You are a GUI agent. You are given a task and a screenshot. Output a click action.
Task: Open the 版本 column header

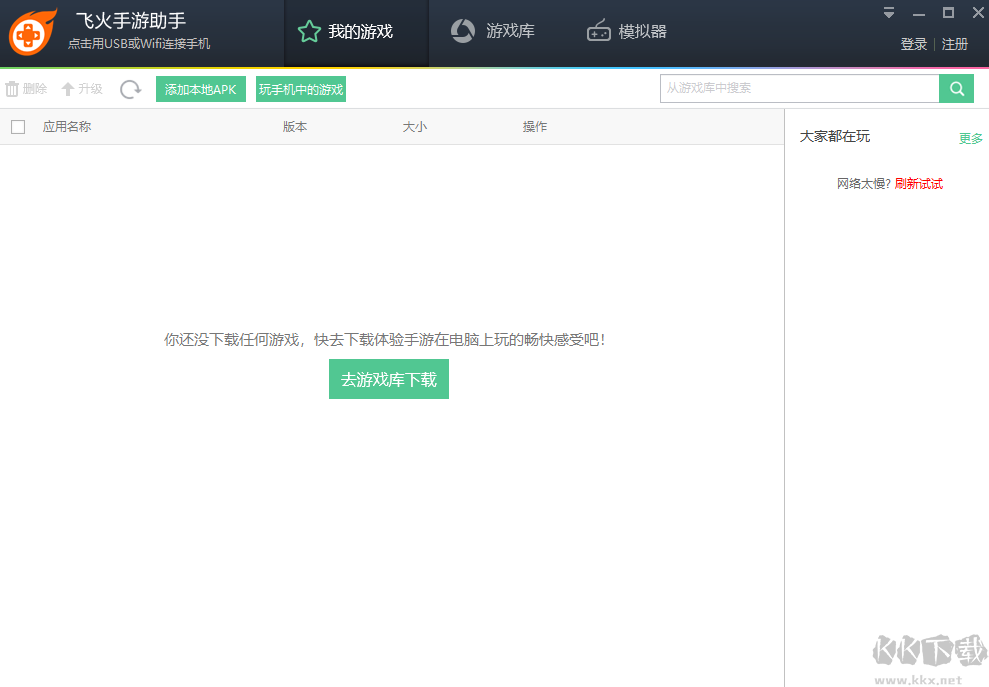(294, 126)
